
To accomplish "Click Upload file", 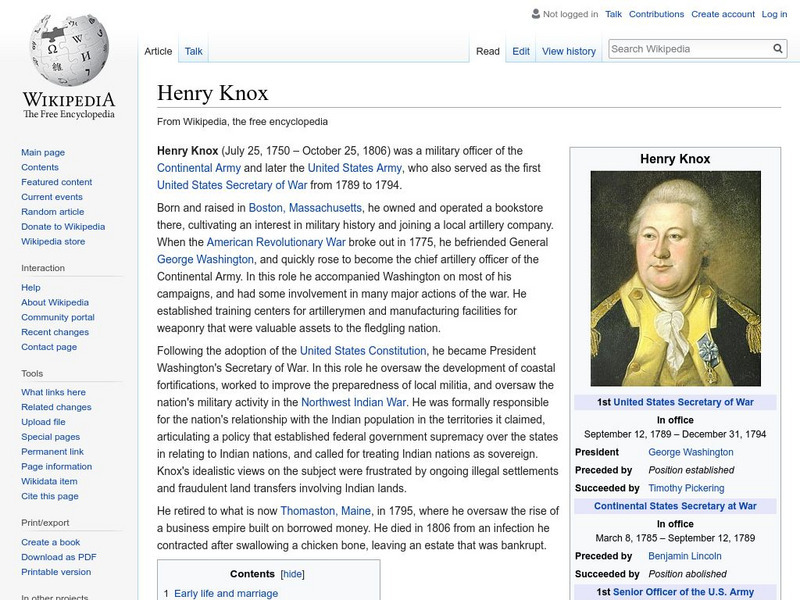I will click(x=43, y=421).
